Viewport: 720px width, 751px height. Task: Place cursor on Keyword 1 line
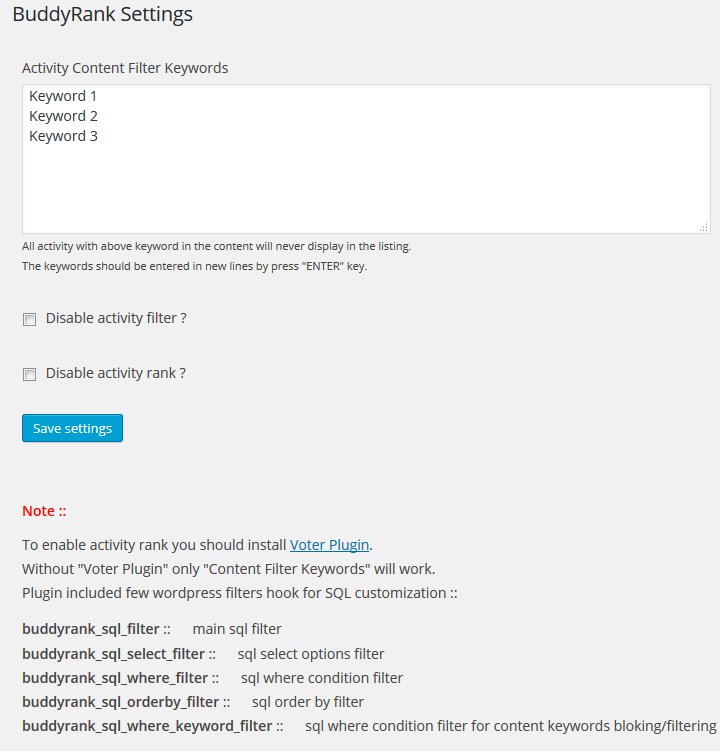pyautogui.click(x=63, y=96)
